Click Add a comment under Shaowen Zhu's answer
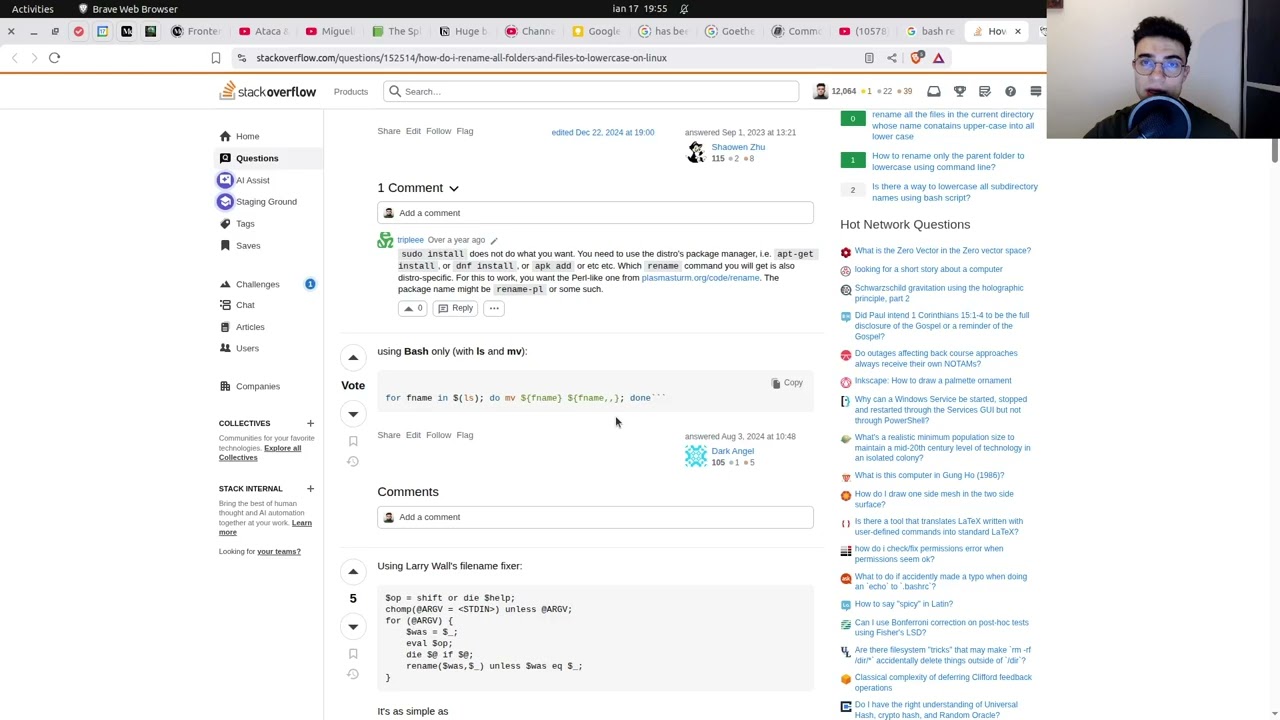1280x720 pixels. pyautogui.click(x=595, y=213)
